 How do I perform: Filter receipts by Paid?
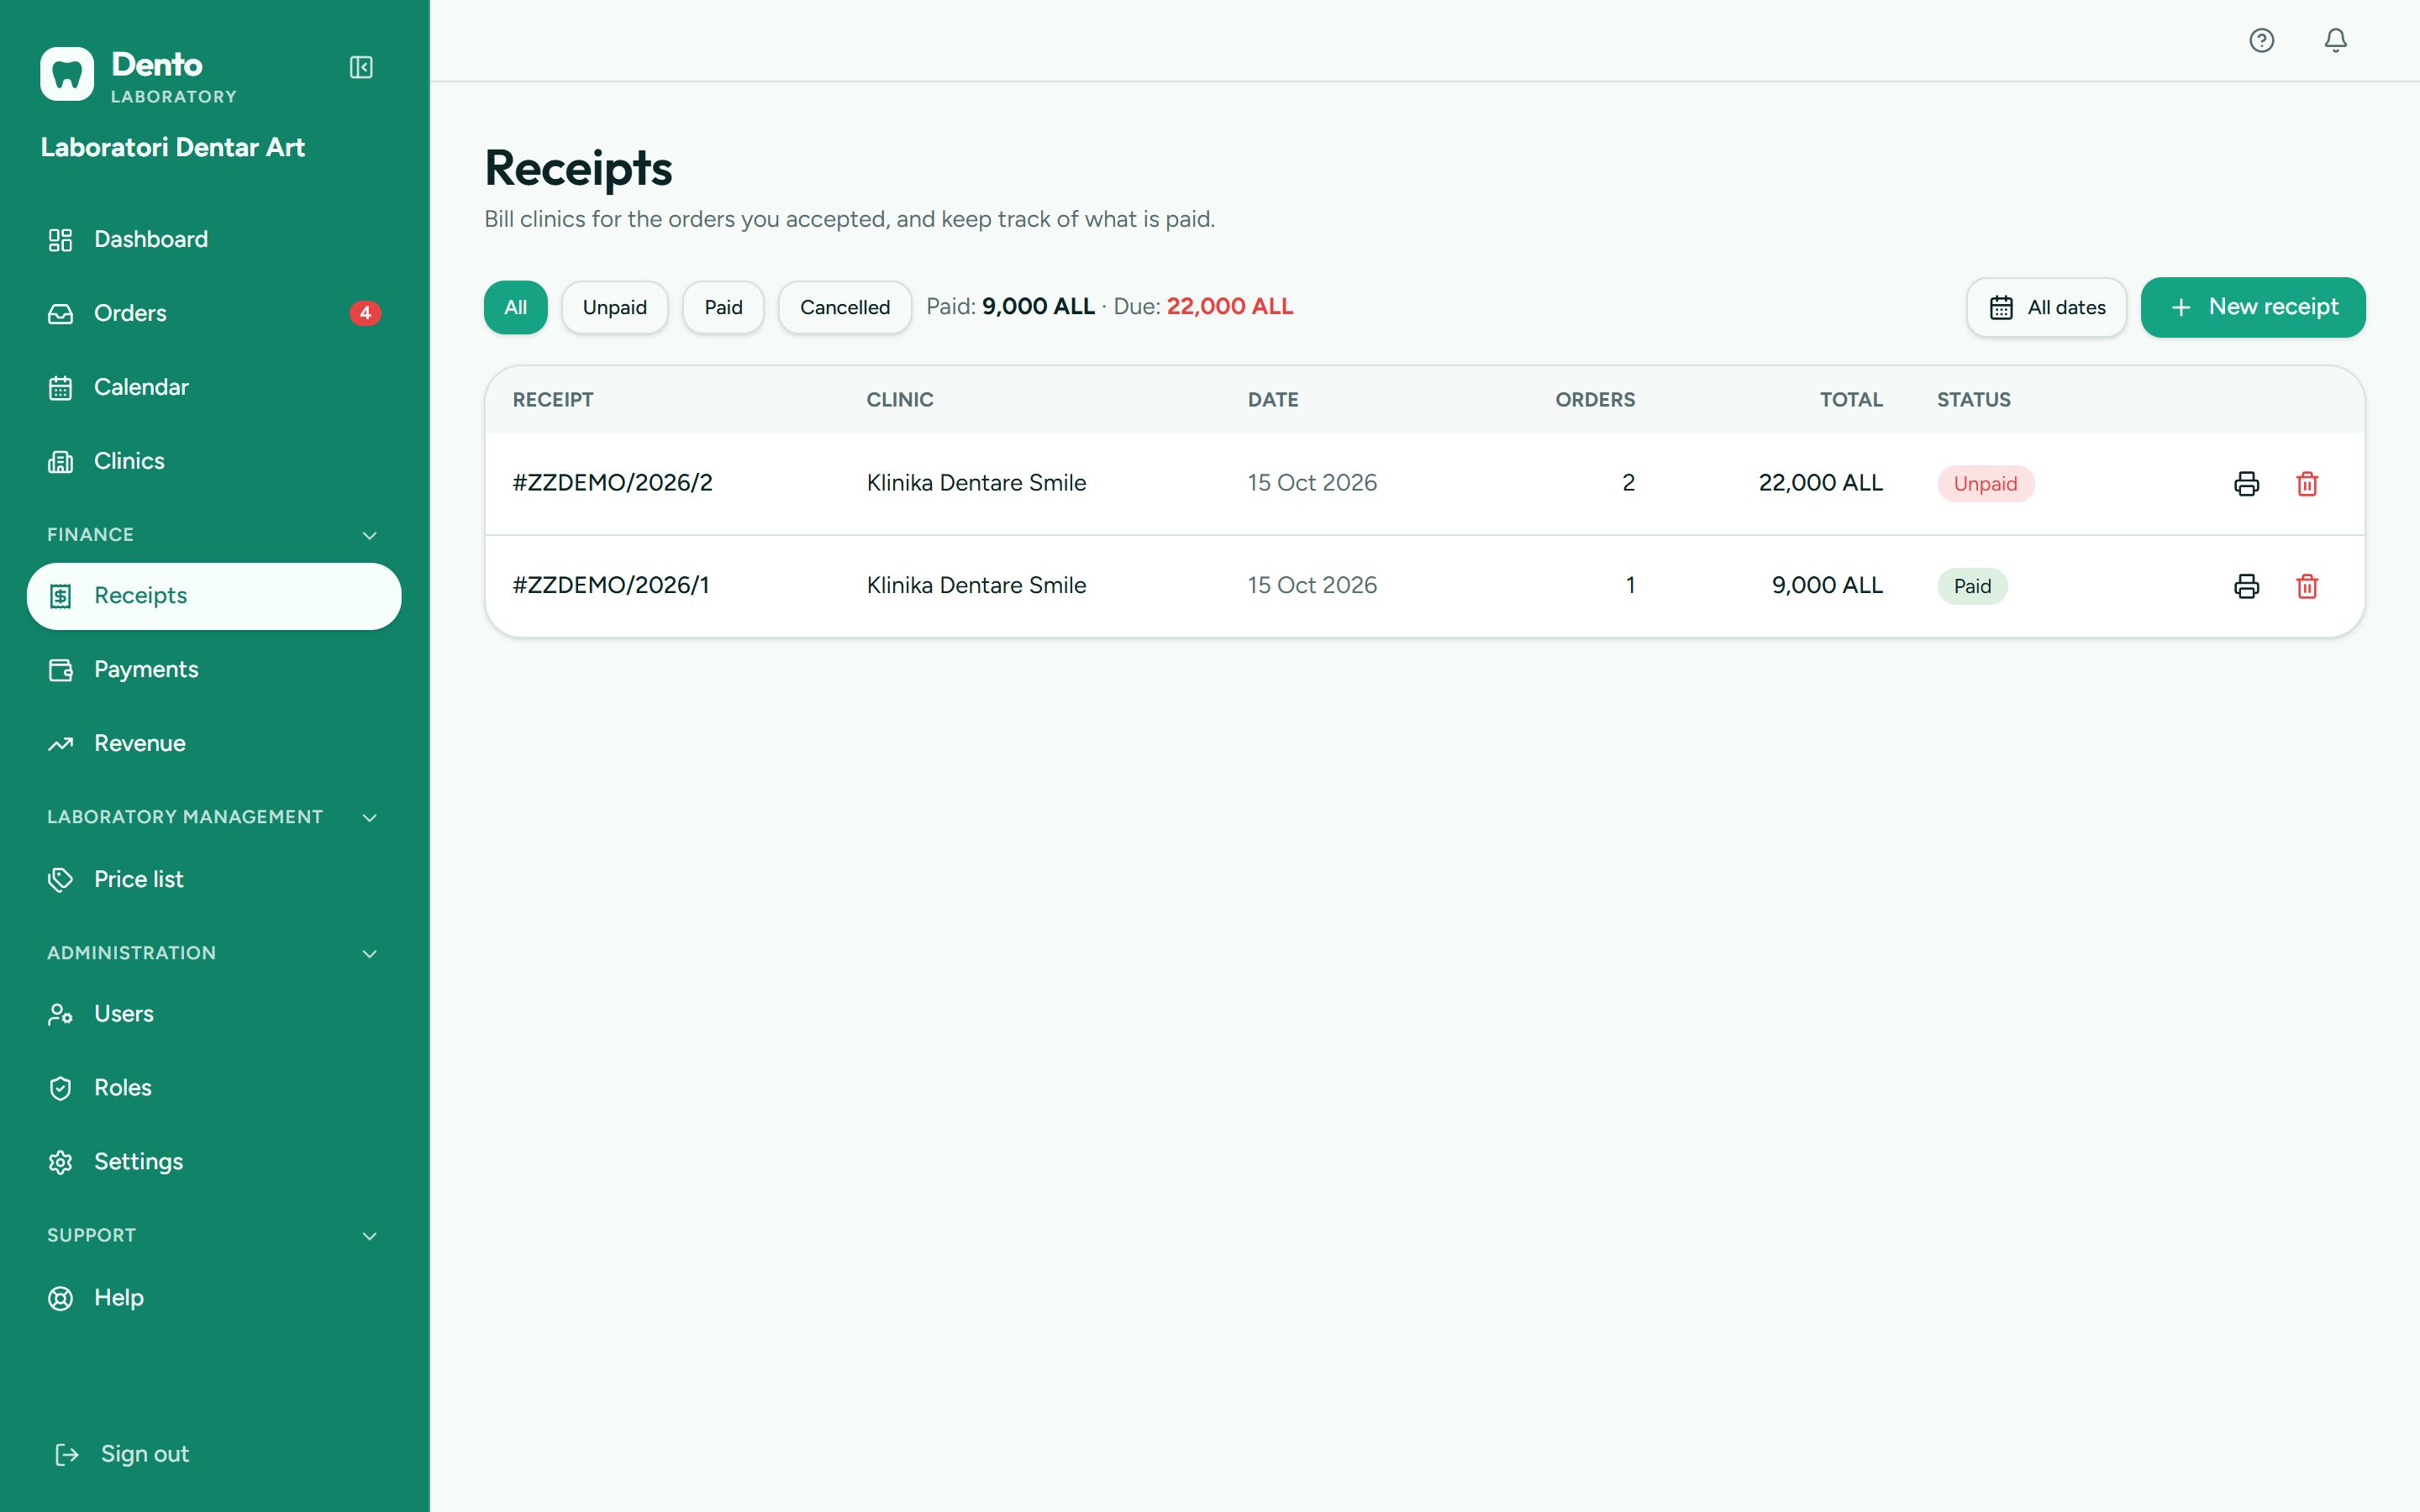tap(723, 307)
